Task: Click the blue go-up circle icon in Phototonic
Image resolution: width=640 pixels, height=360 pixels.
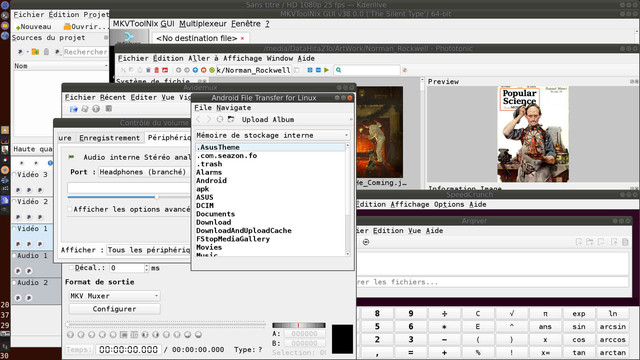Action: 195,70
